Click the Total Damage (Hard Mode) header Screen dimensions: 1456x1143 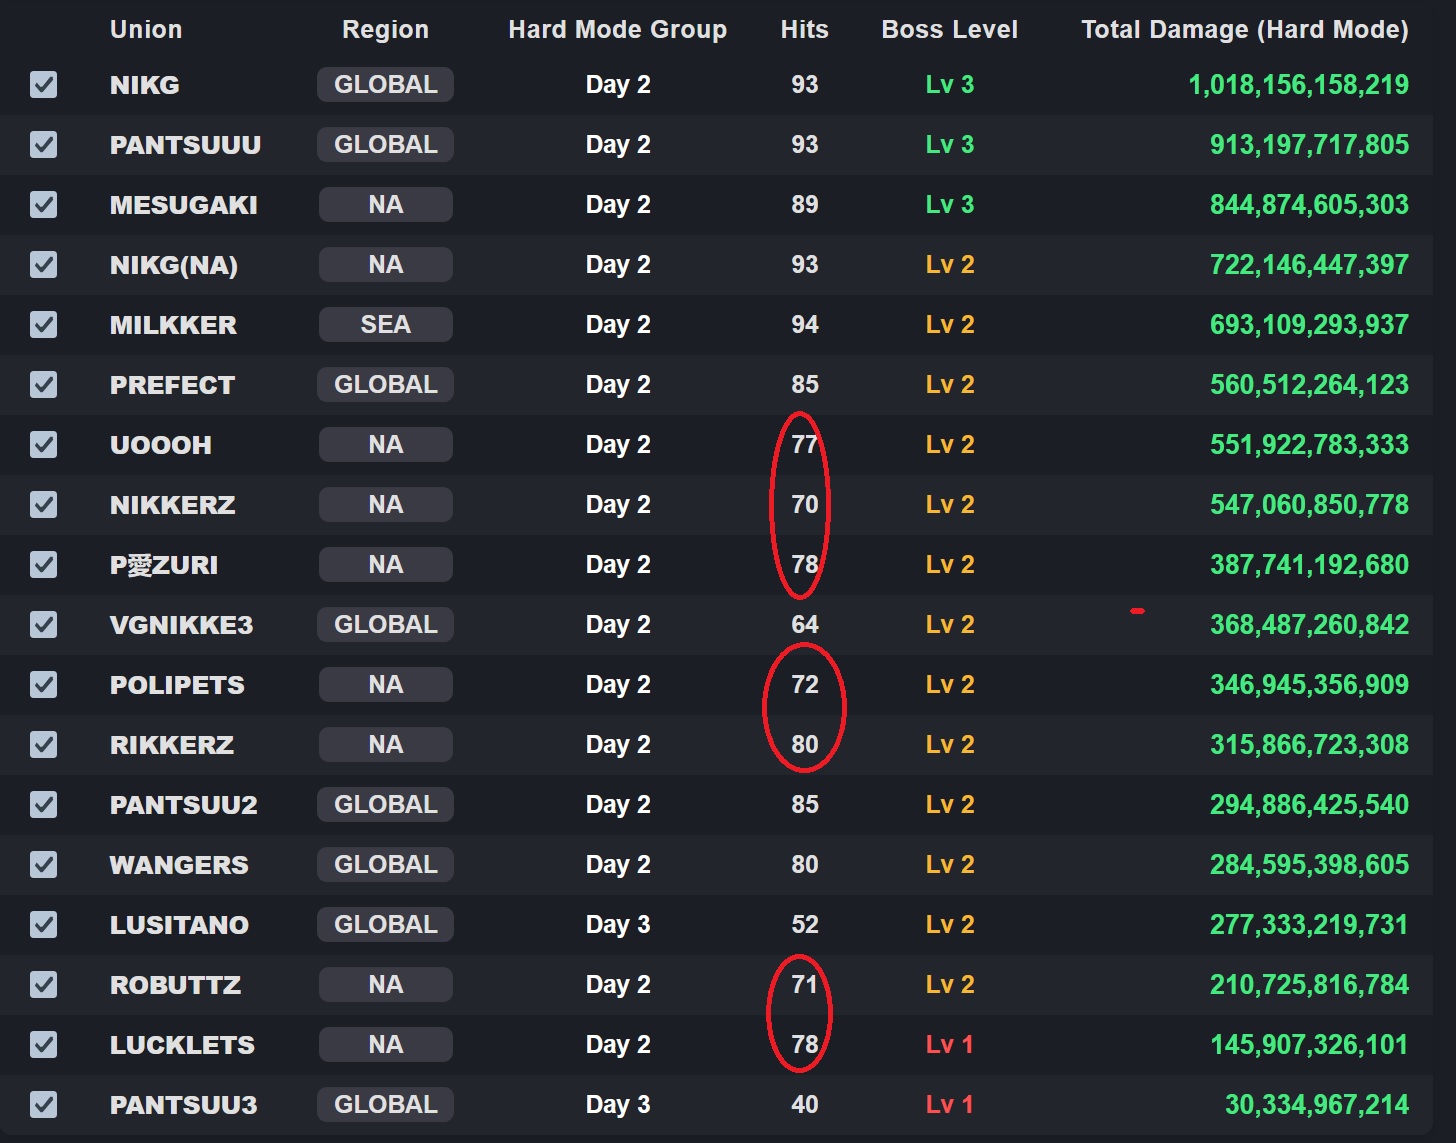coord(1245,30)
